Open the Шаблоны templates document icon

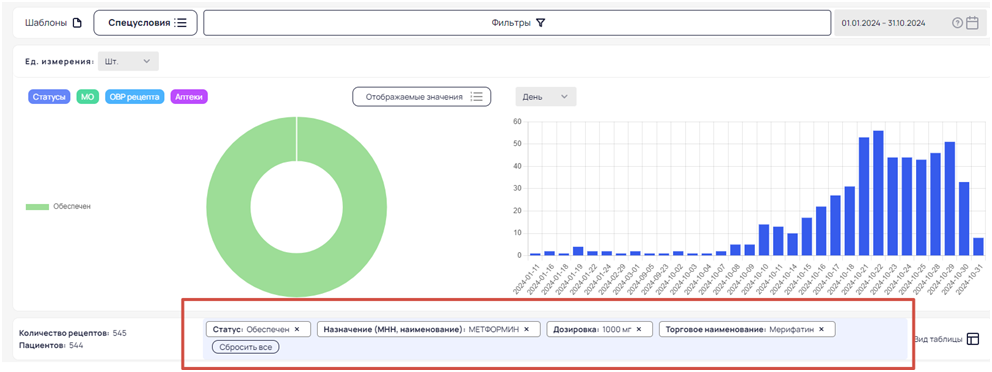77,23
